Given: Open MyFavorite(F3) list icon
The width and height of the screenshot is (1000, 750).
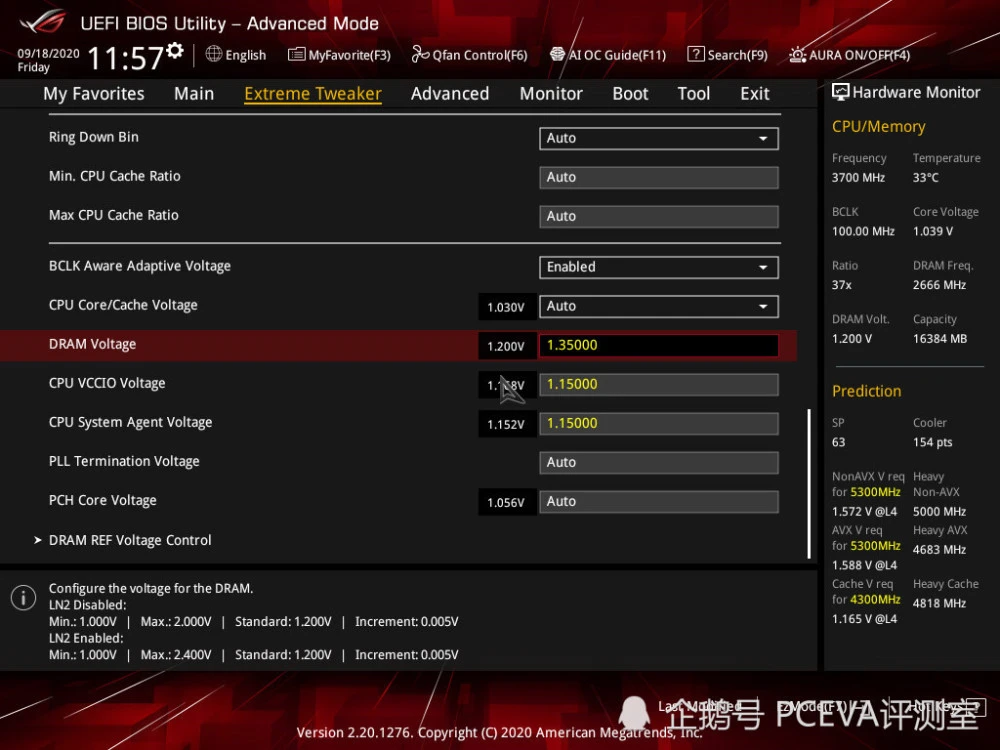Looking at the screenshot, I should tap(296, 55).
